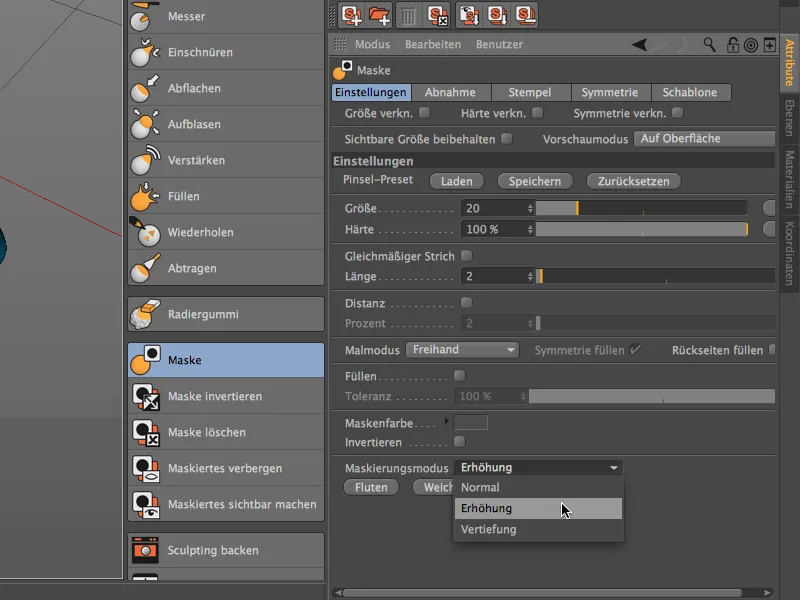The height and width of the screenshot is (600, 800).
Task: Click the sculpt layer with X icon
Action: coord(437,15)
